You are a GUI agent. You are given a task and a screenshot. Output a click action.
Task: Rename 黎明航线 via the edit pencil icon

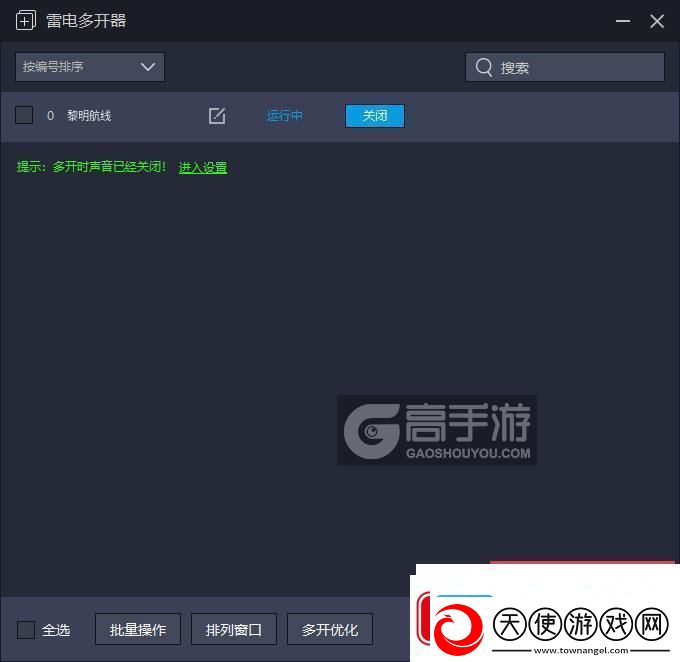click(x=217, y=116)
